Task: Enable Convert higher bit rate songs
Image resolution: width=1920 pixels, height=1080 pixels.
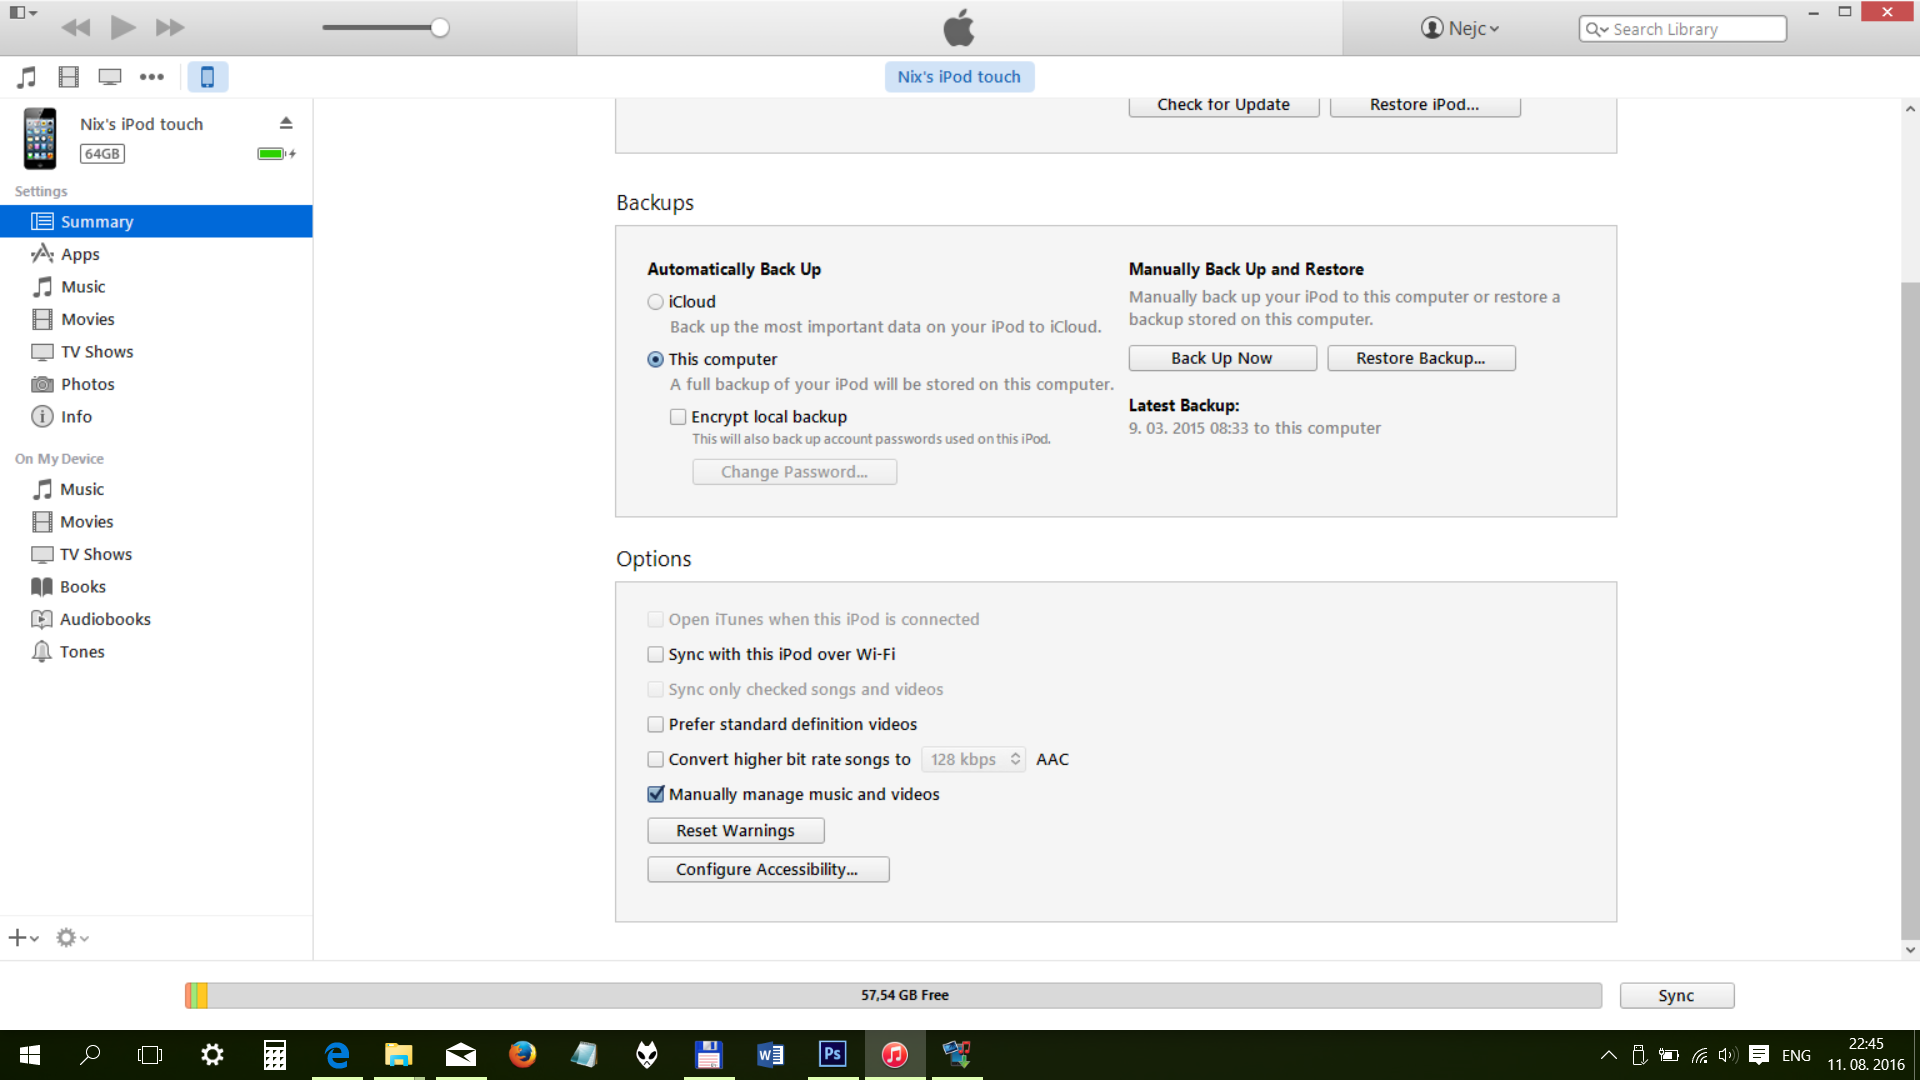Action: (655, 759)
